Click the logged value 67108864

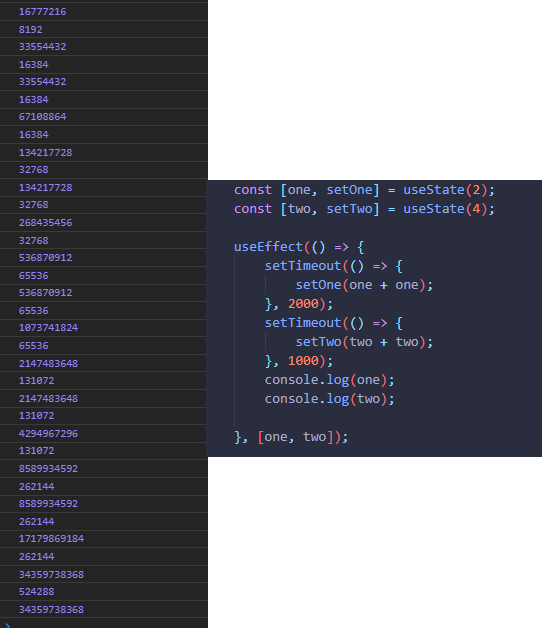tap(43, 117)
